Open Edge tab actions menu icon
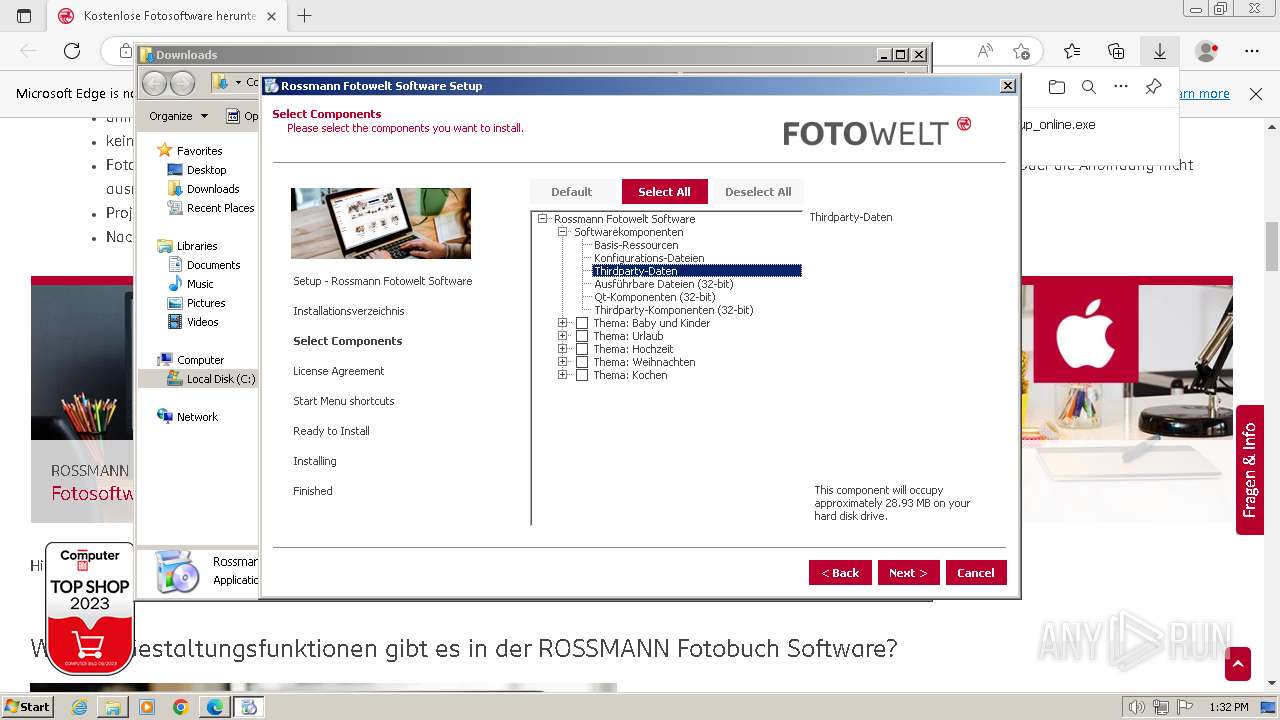Screen dimensions: 1280x720 point(24,16)
